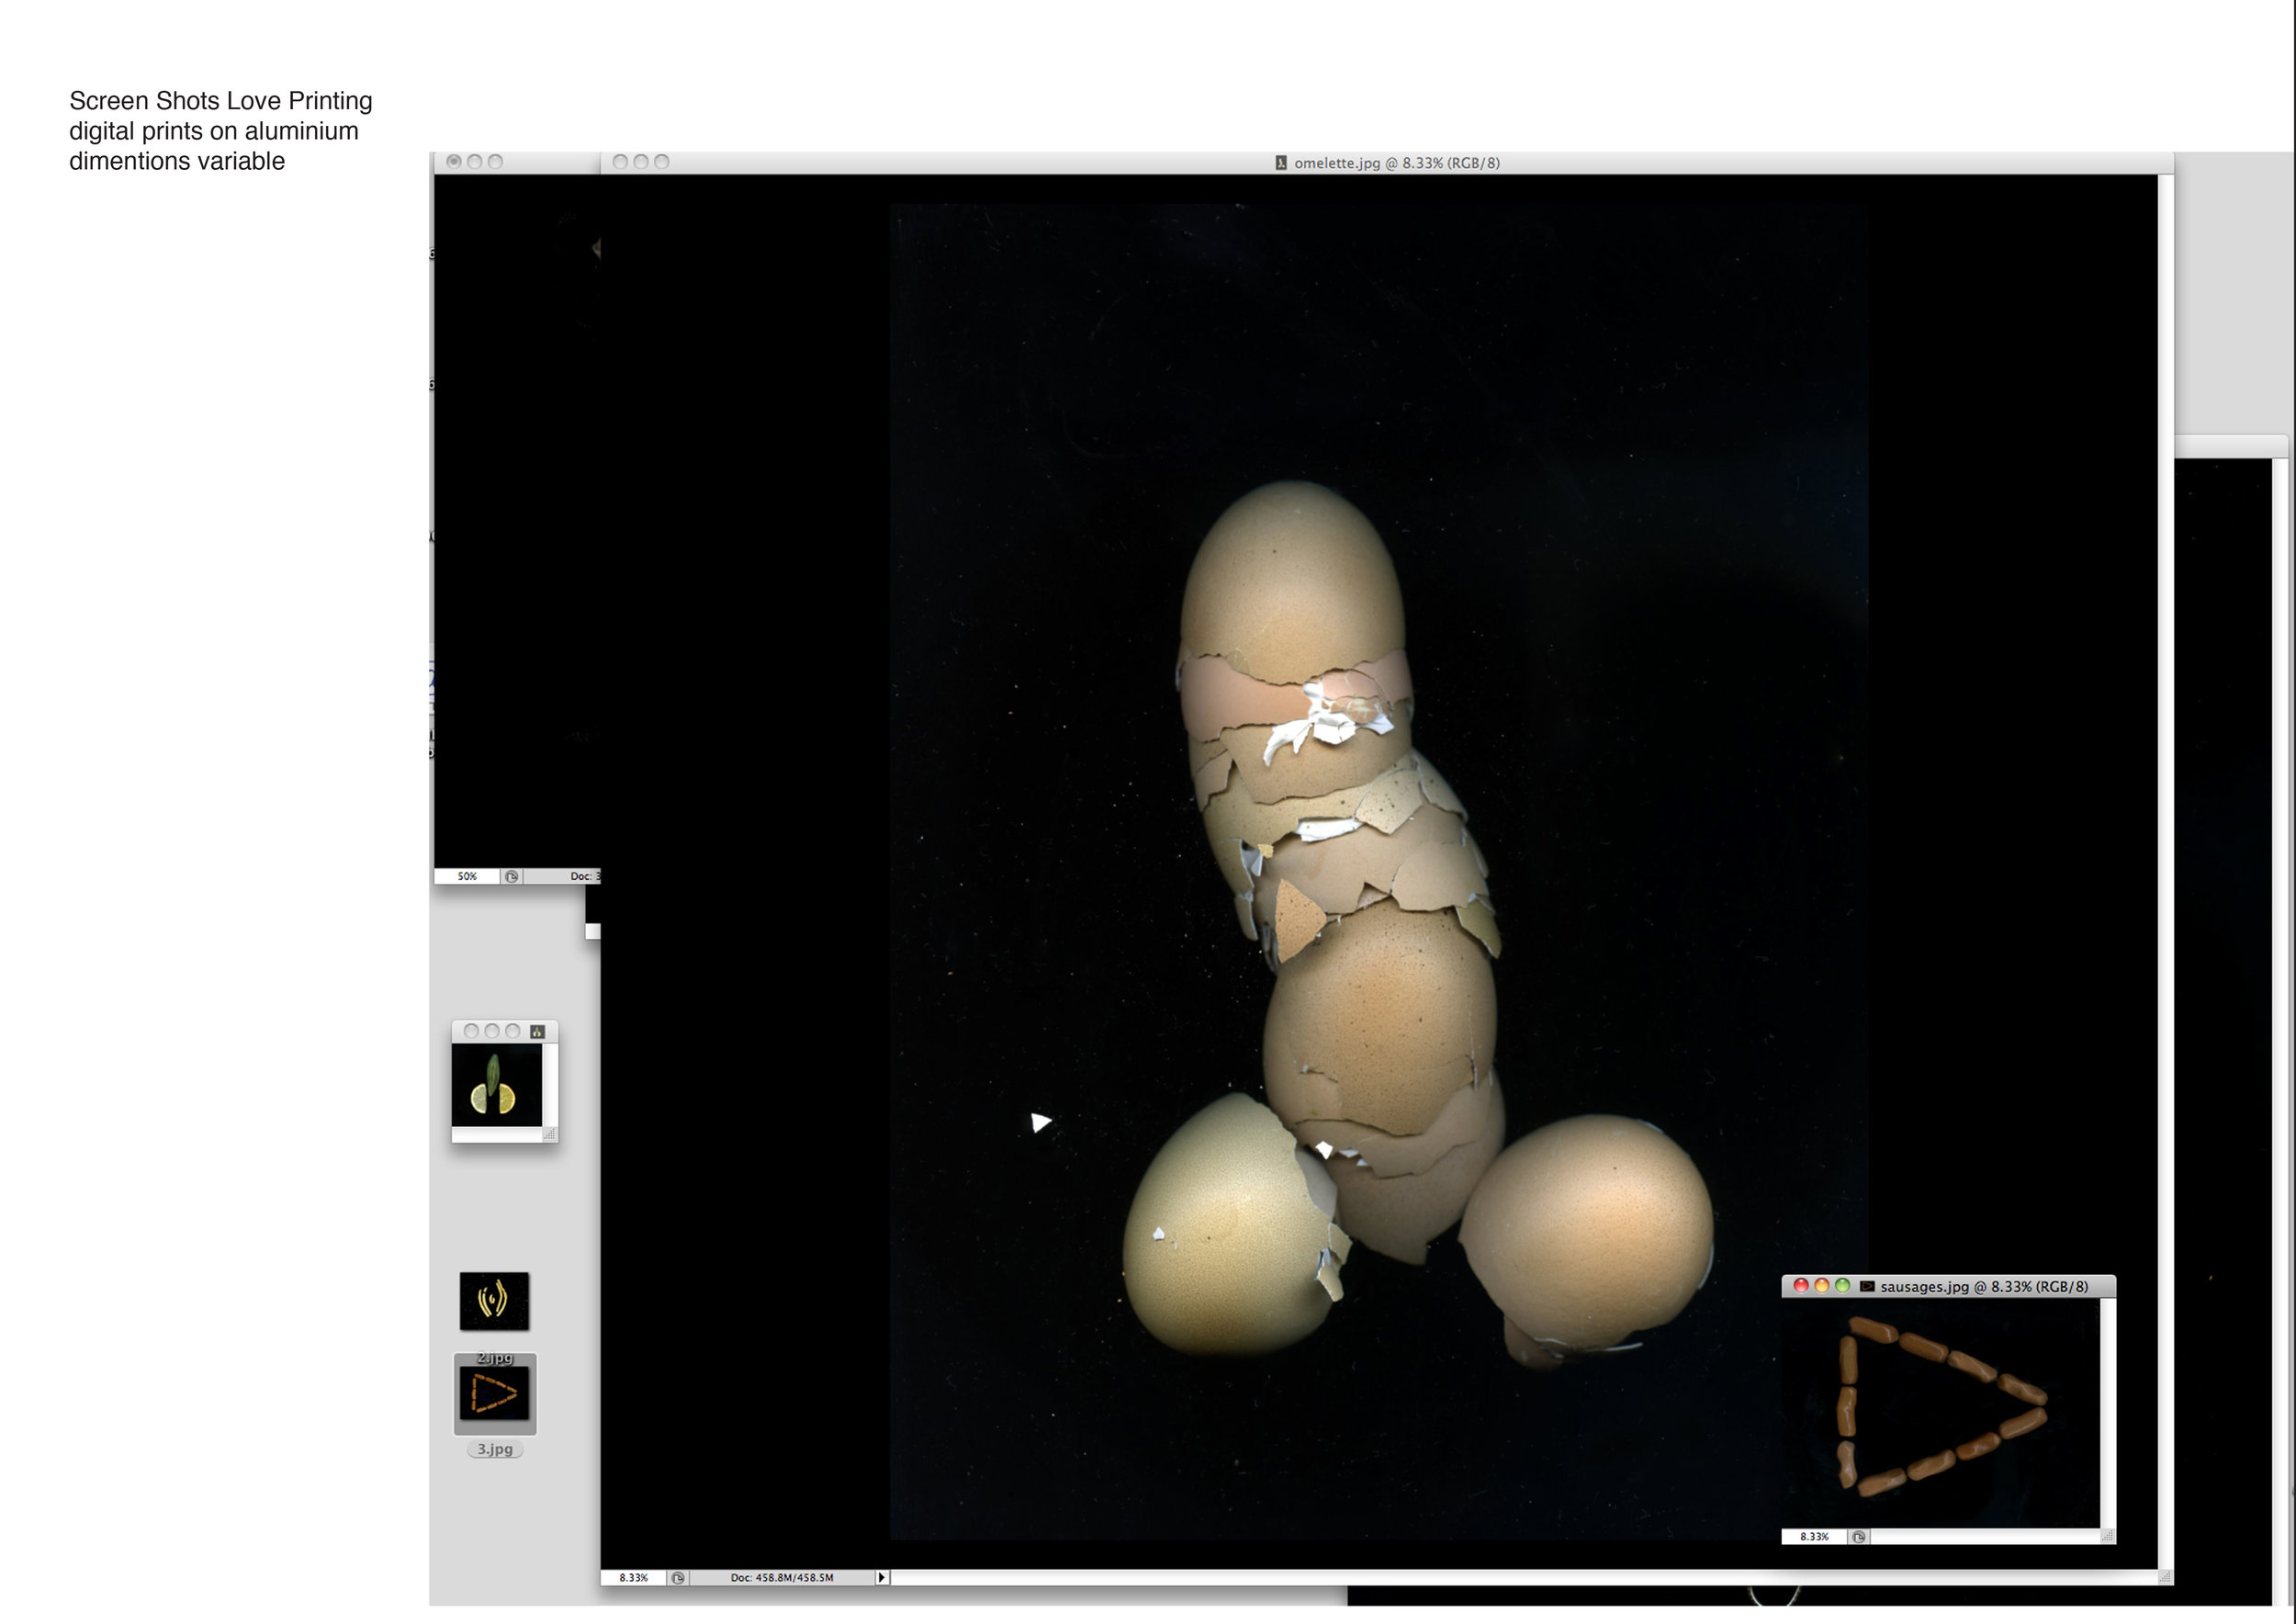Click the resize grip of the omelette.jpg window
The height and width of the screenshot is (1624, 2296).
click(2165, 1577)
